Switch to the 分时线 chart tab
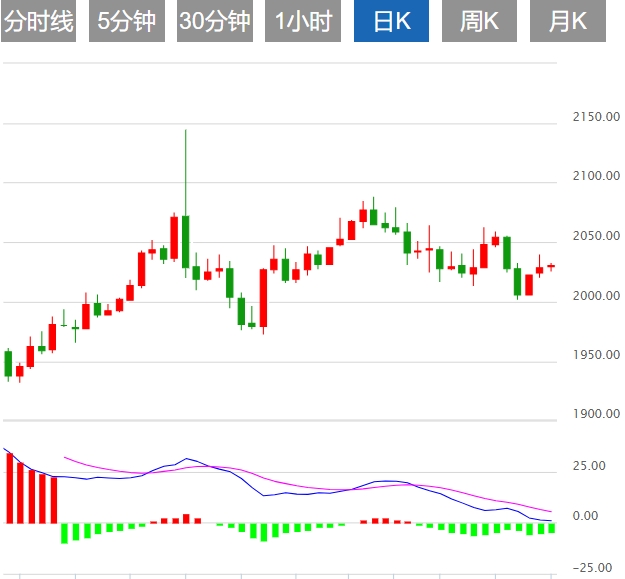This screenshot has height=579, width=625. tap(38, 21)
